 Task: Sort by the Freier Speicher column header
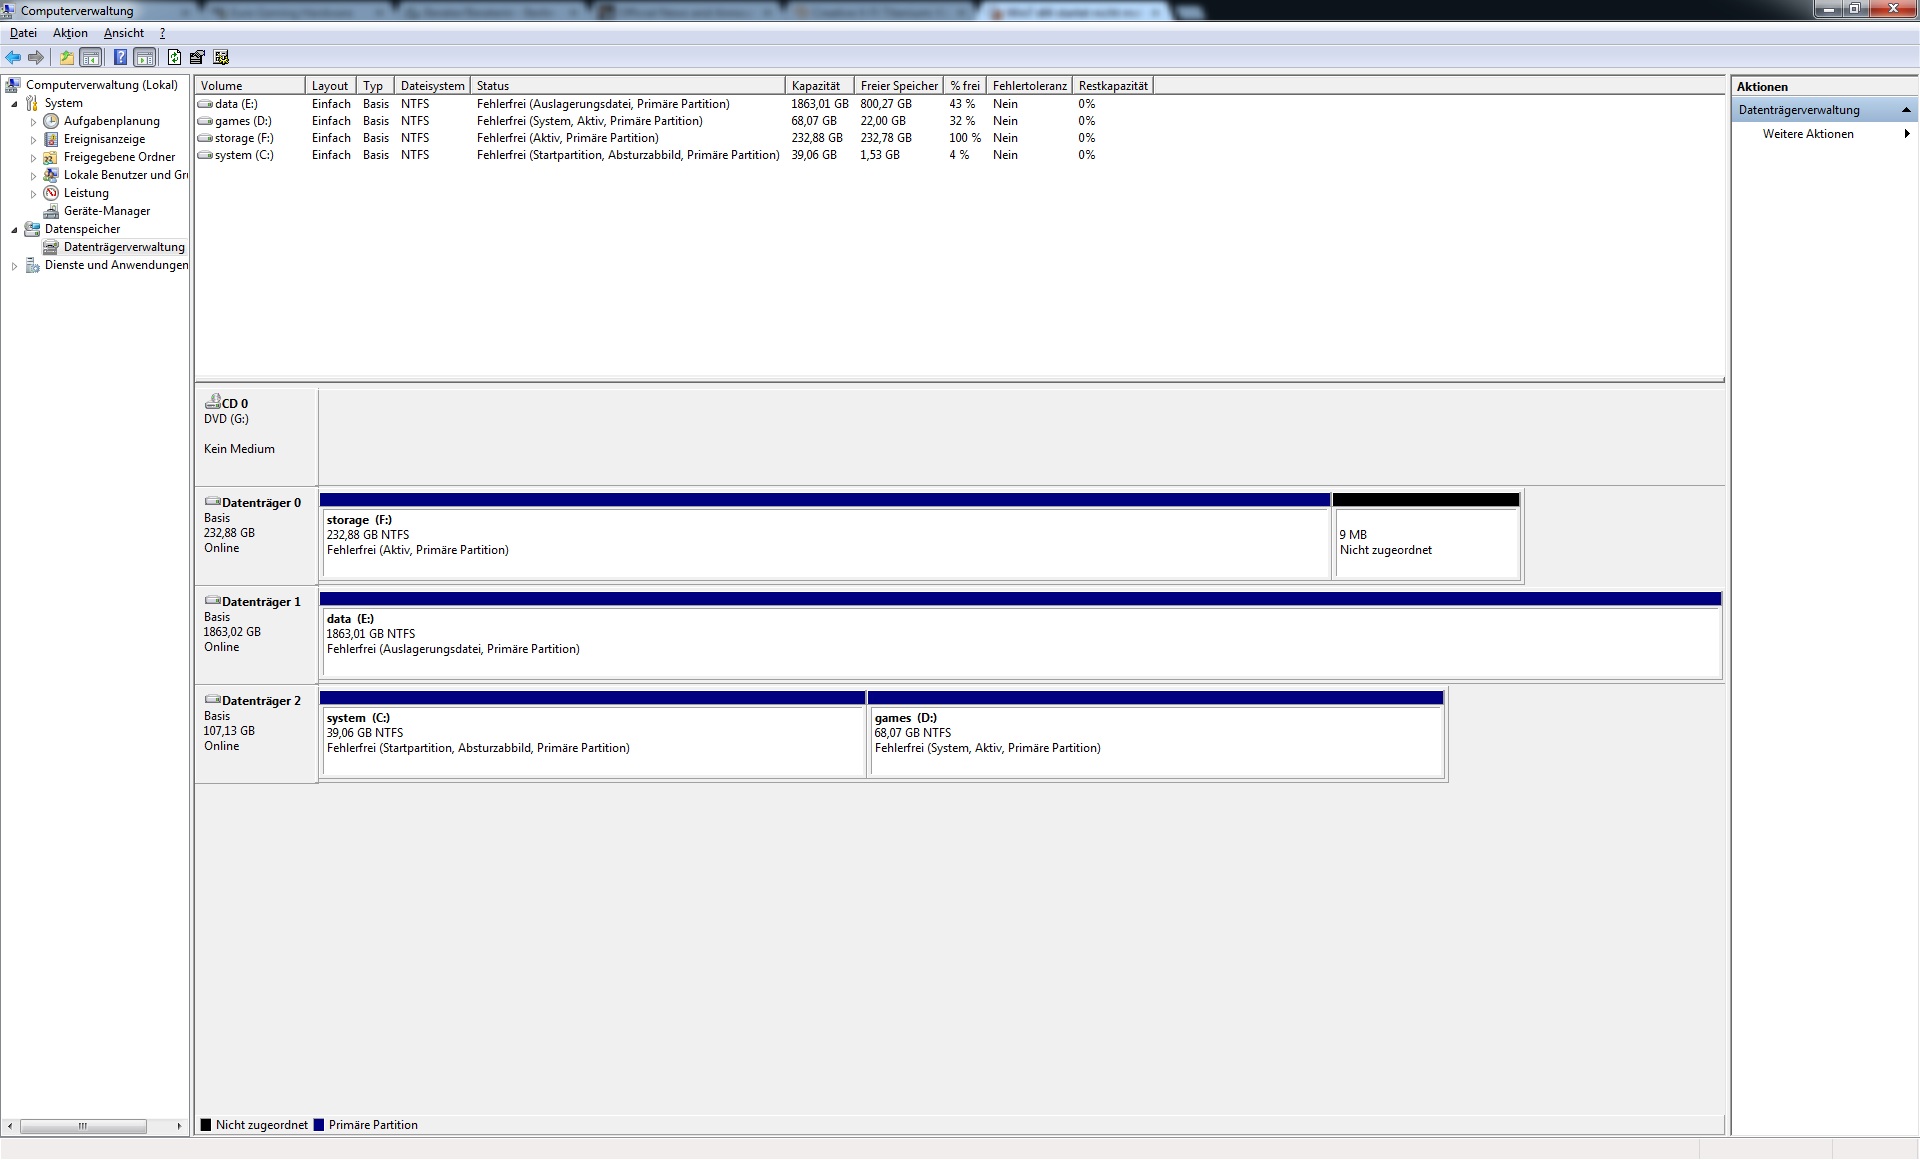coord(898,86)
